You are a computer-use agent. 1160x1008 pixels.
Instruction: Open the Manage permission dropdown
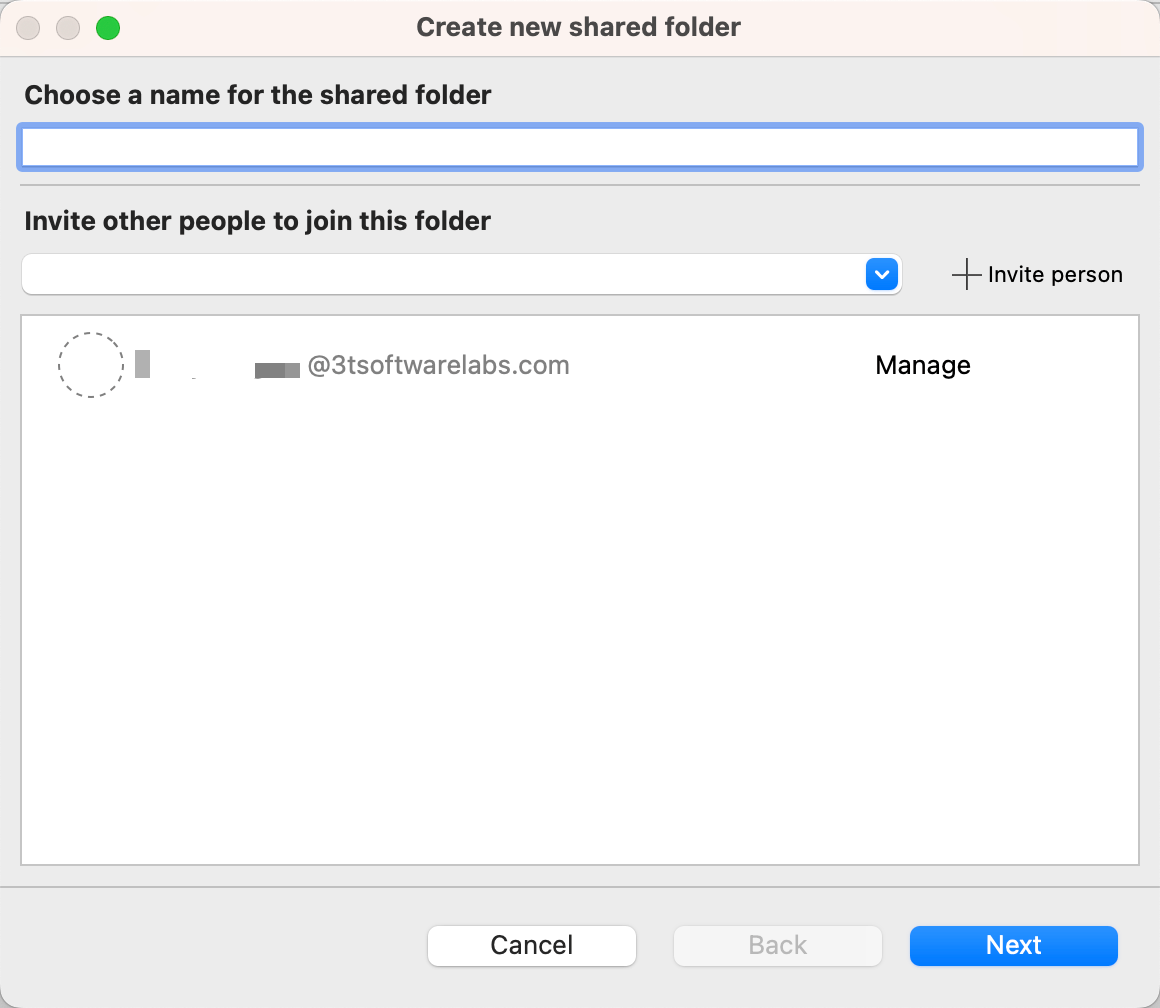tap(922, 365)
